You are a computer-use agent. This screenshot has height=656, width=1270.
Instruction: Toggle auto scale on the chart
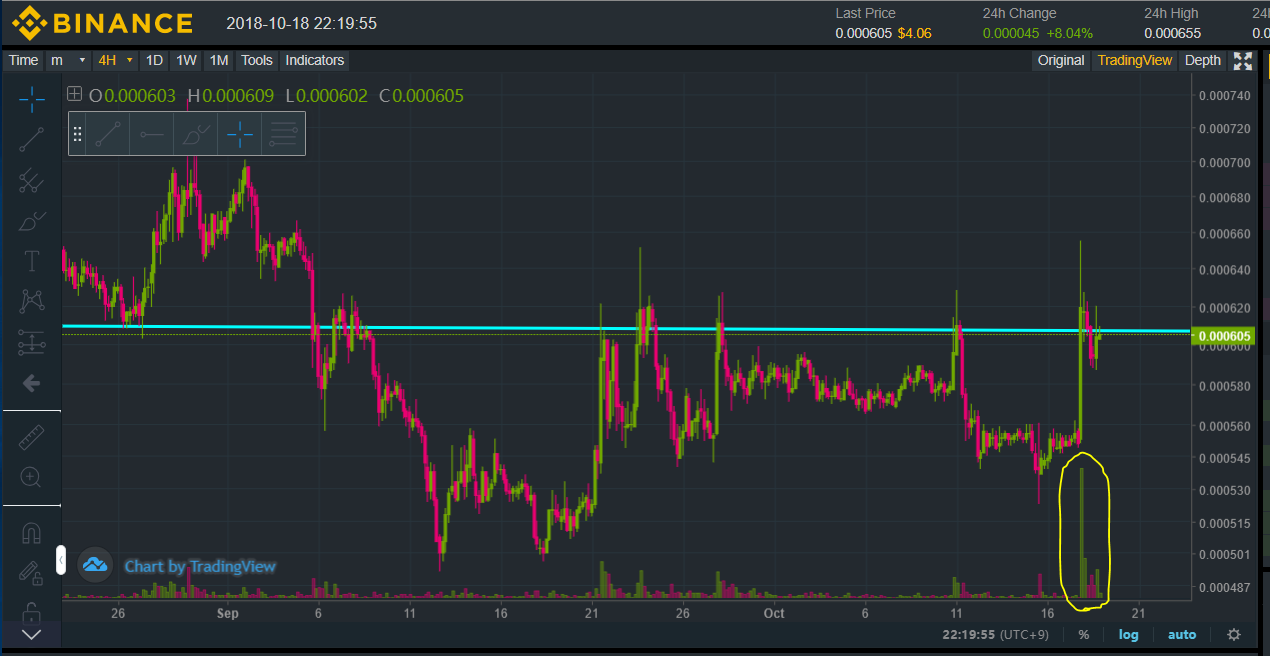(x=1182, y=635)
